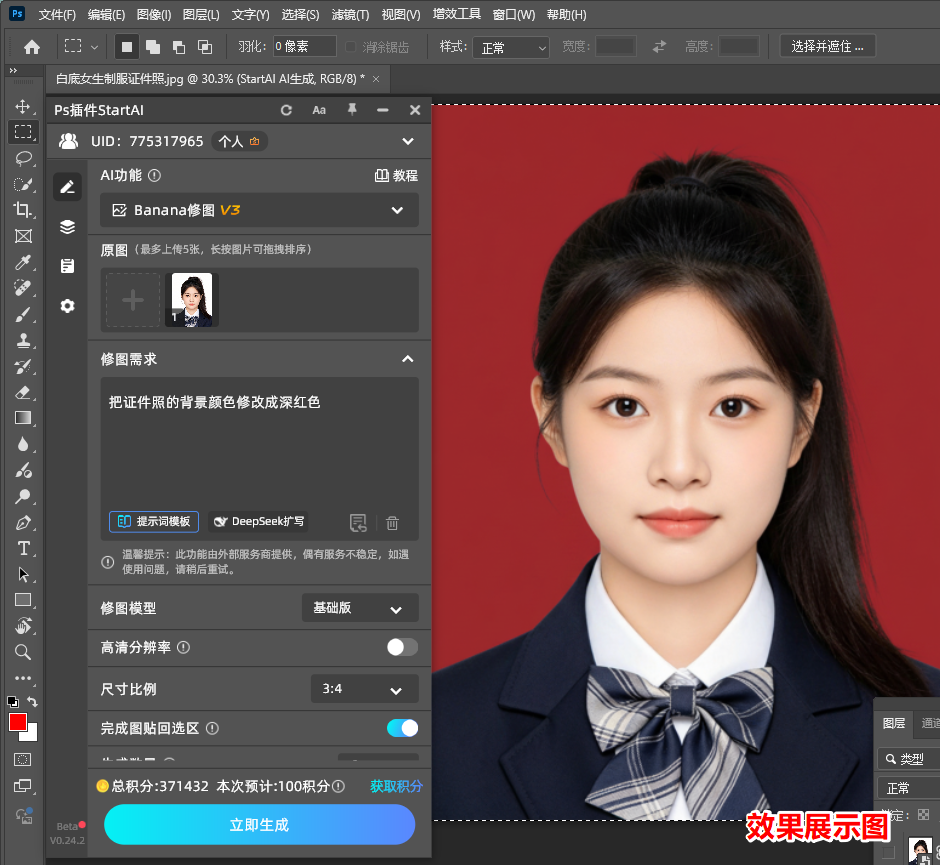Open the 图层(L) menu
Image resolution: width=940 pixels, height=865 pixels.
201,14
